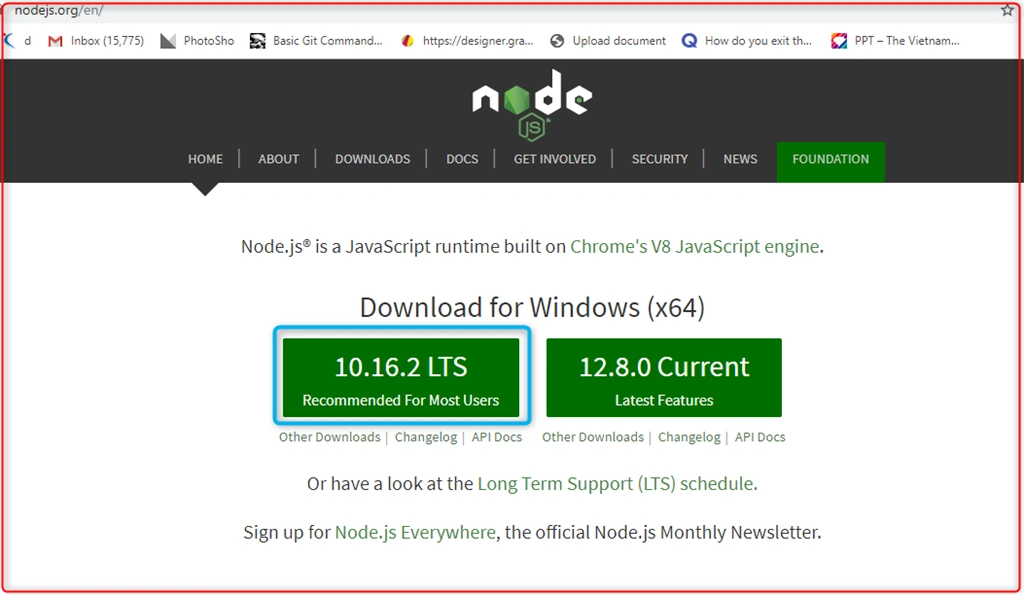Open the NEWS nav item

coord(740,159)
